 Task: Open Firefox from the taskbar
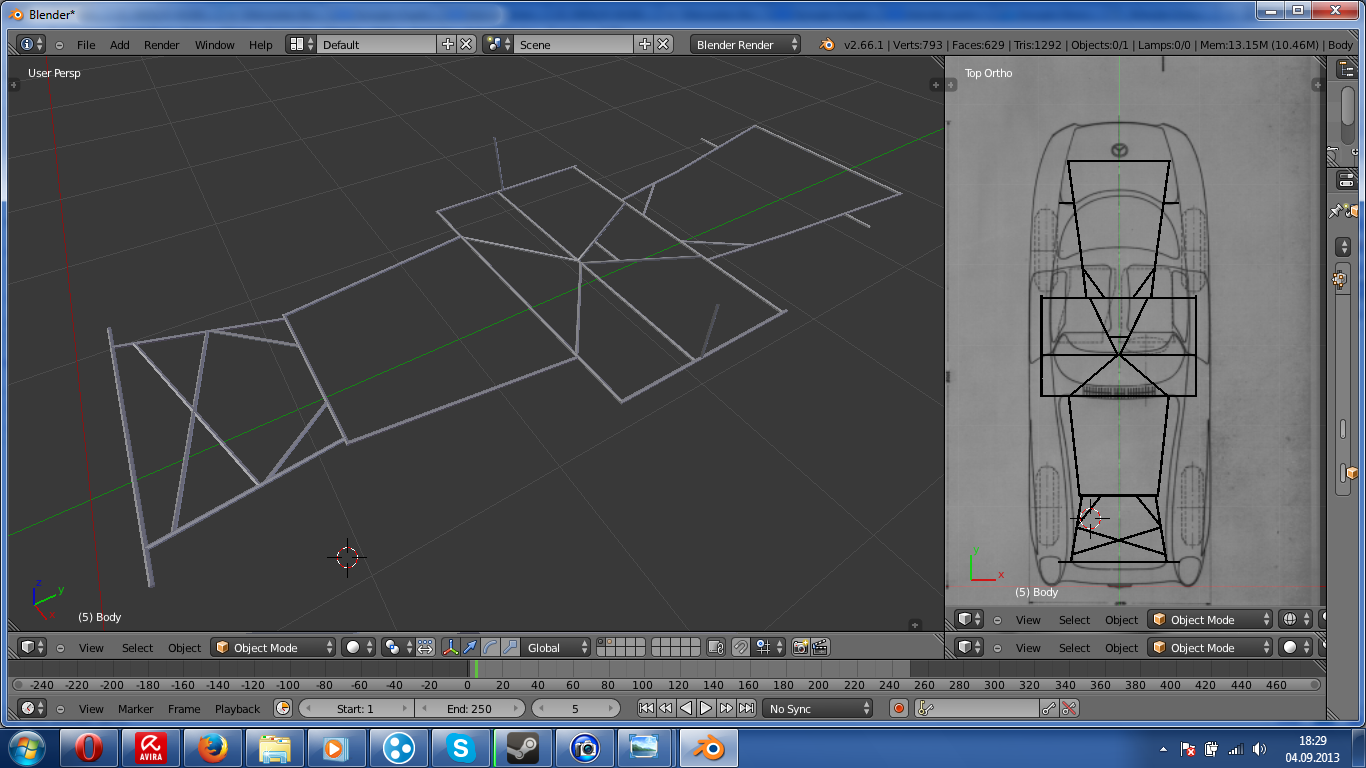(x=212, y=748)
